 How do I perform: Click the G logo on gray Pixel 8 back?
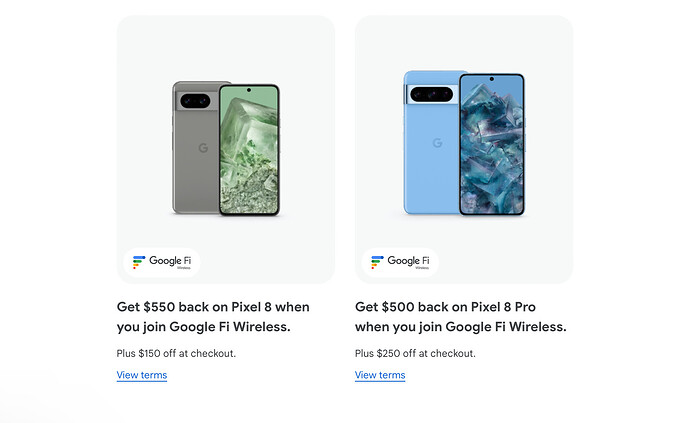(203, 148)
